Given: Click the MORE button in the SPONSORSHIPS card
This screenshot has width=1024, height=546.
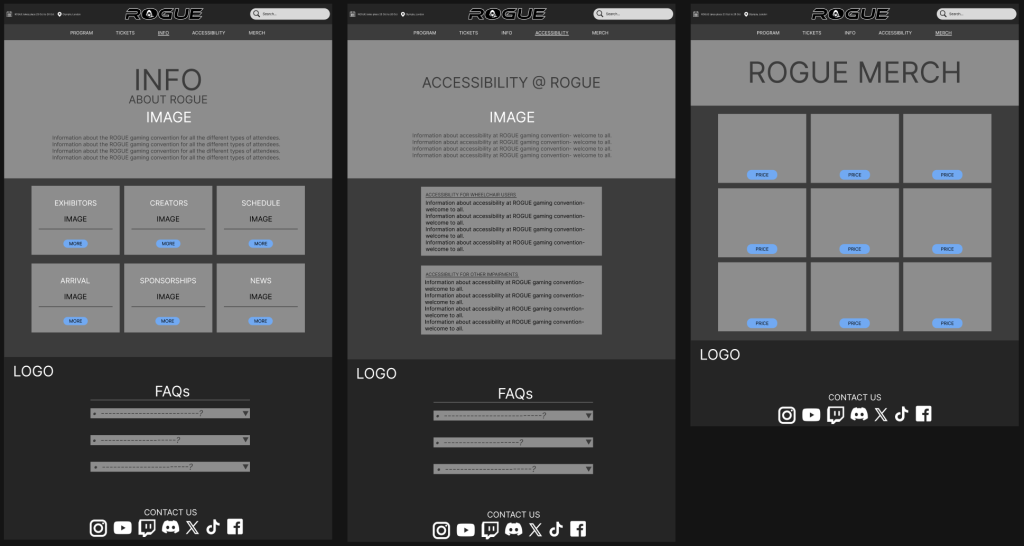Looking at the screenshot, I should (168, 321).
